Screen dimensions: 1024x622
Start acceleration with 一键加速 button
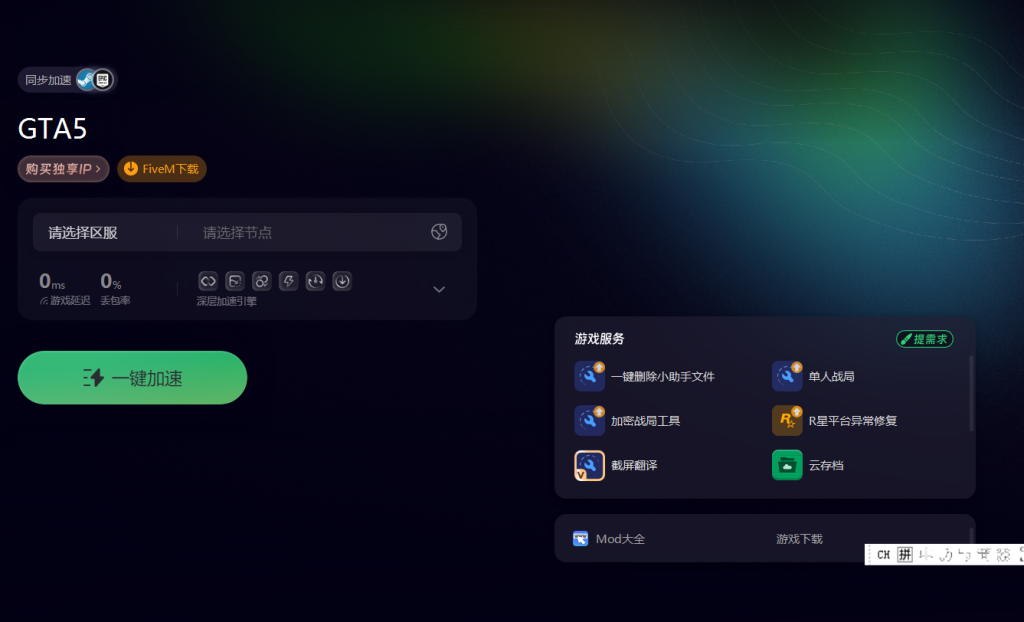133,378
